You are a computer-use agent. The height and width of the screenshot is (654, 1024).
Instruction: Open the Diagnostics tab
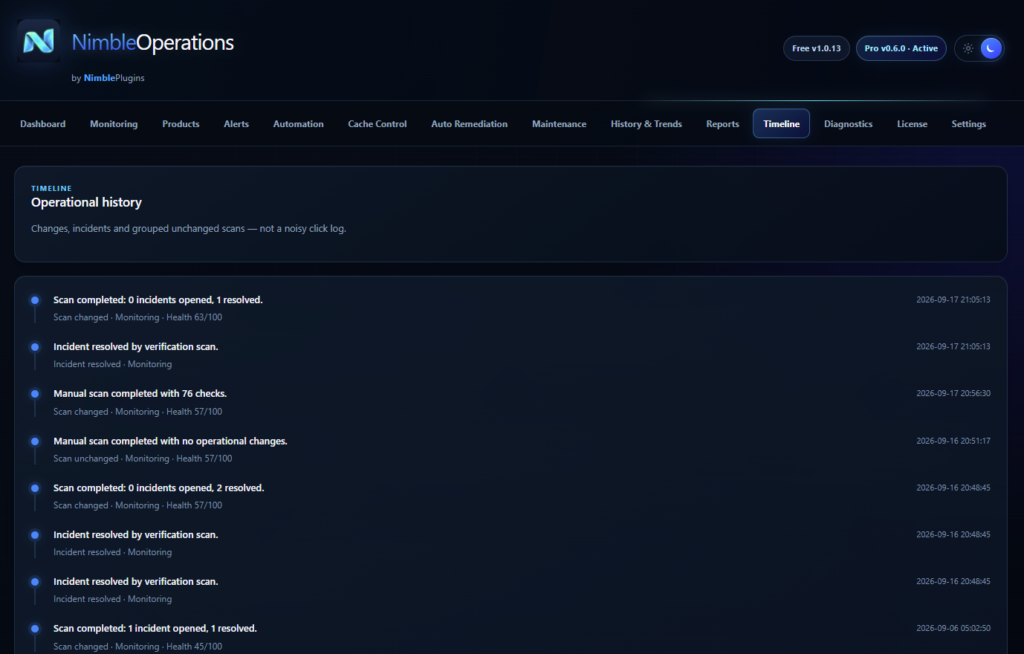pyautogui.click(x=848, y=123)
